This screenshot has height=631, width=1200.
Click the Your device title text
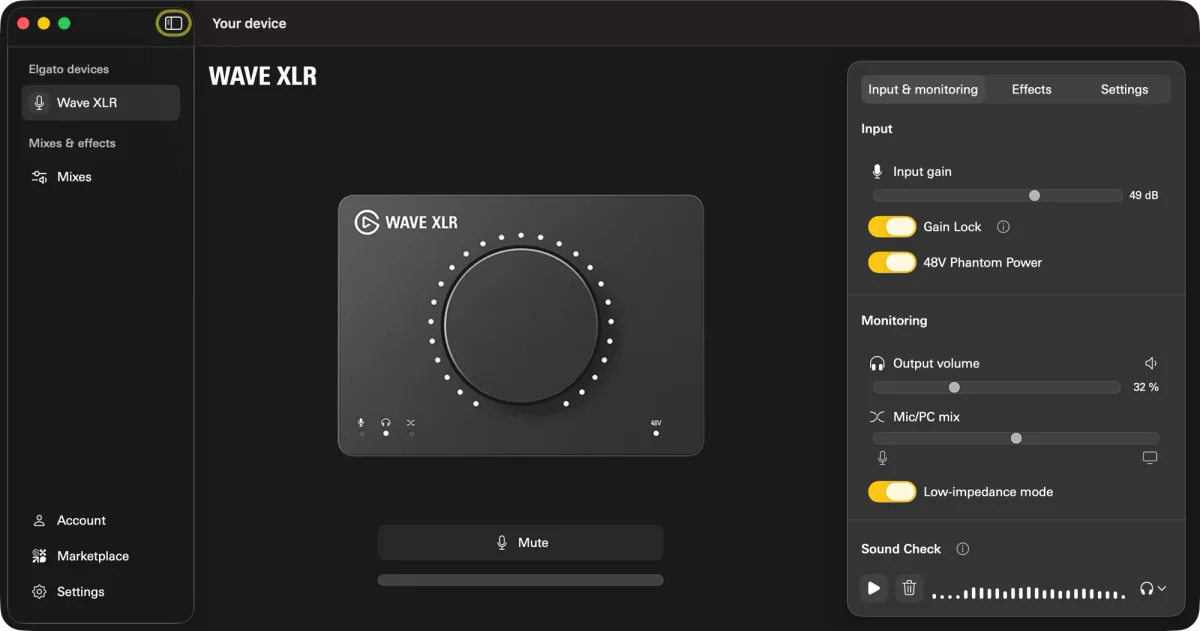[249, 23]
